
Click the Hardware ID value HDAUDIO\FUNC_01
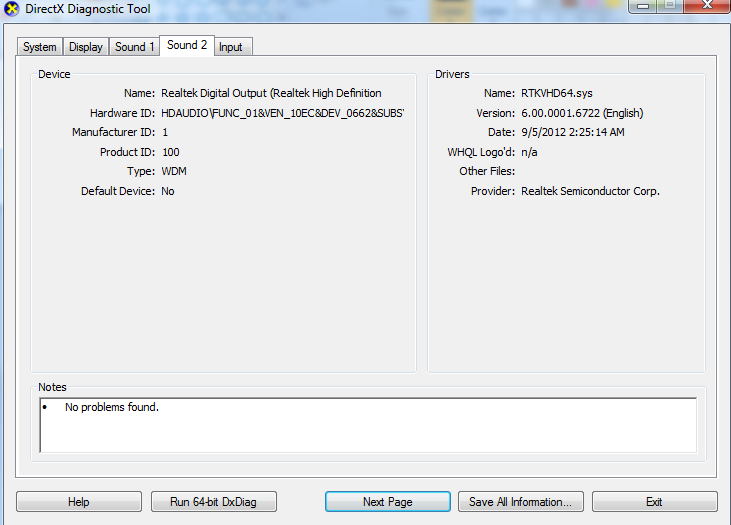click(283, 113)
